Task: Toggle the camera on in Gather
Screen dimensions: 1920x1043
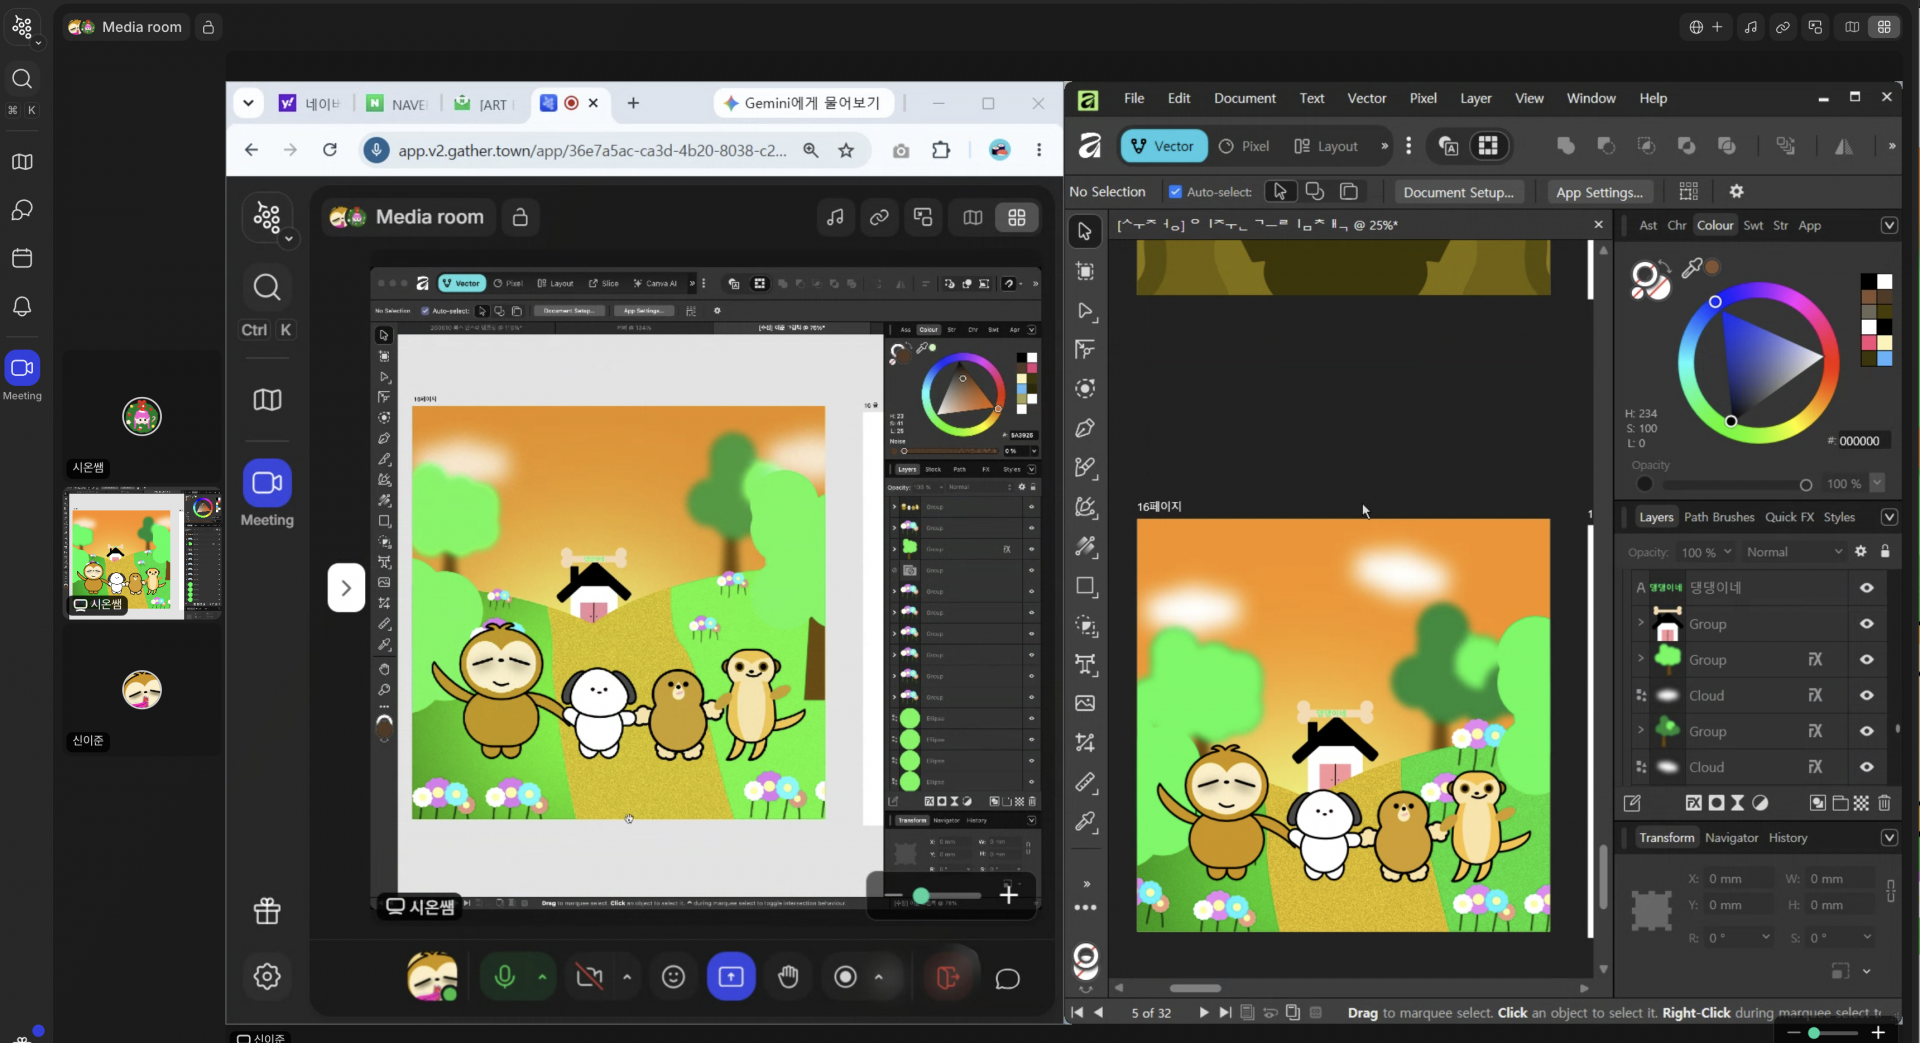Action: 590,977
